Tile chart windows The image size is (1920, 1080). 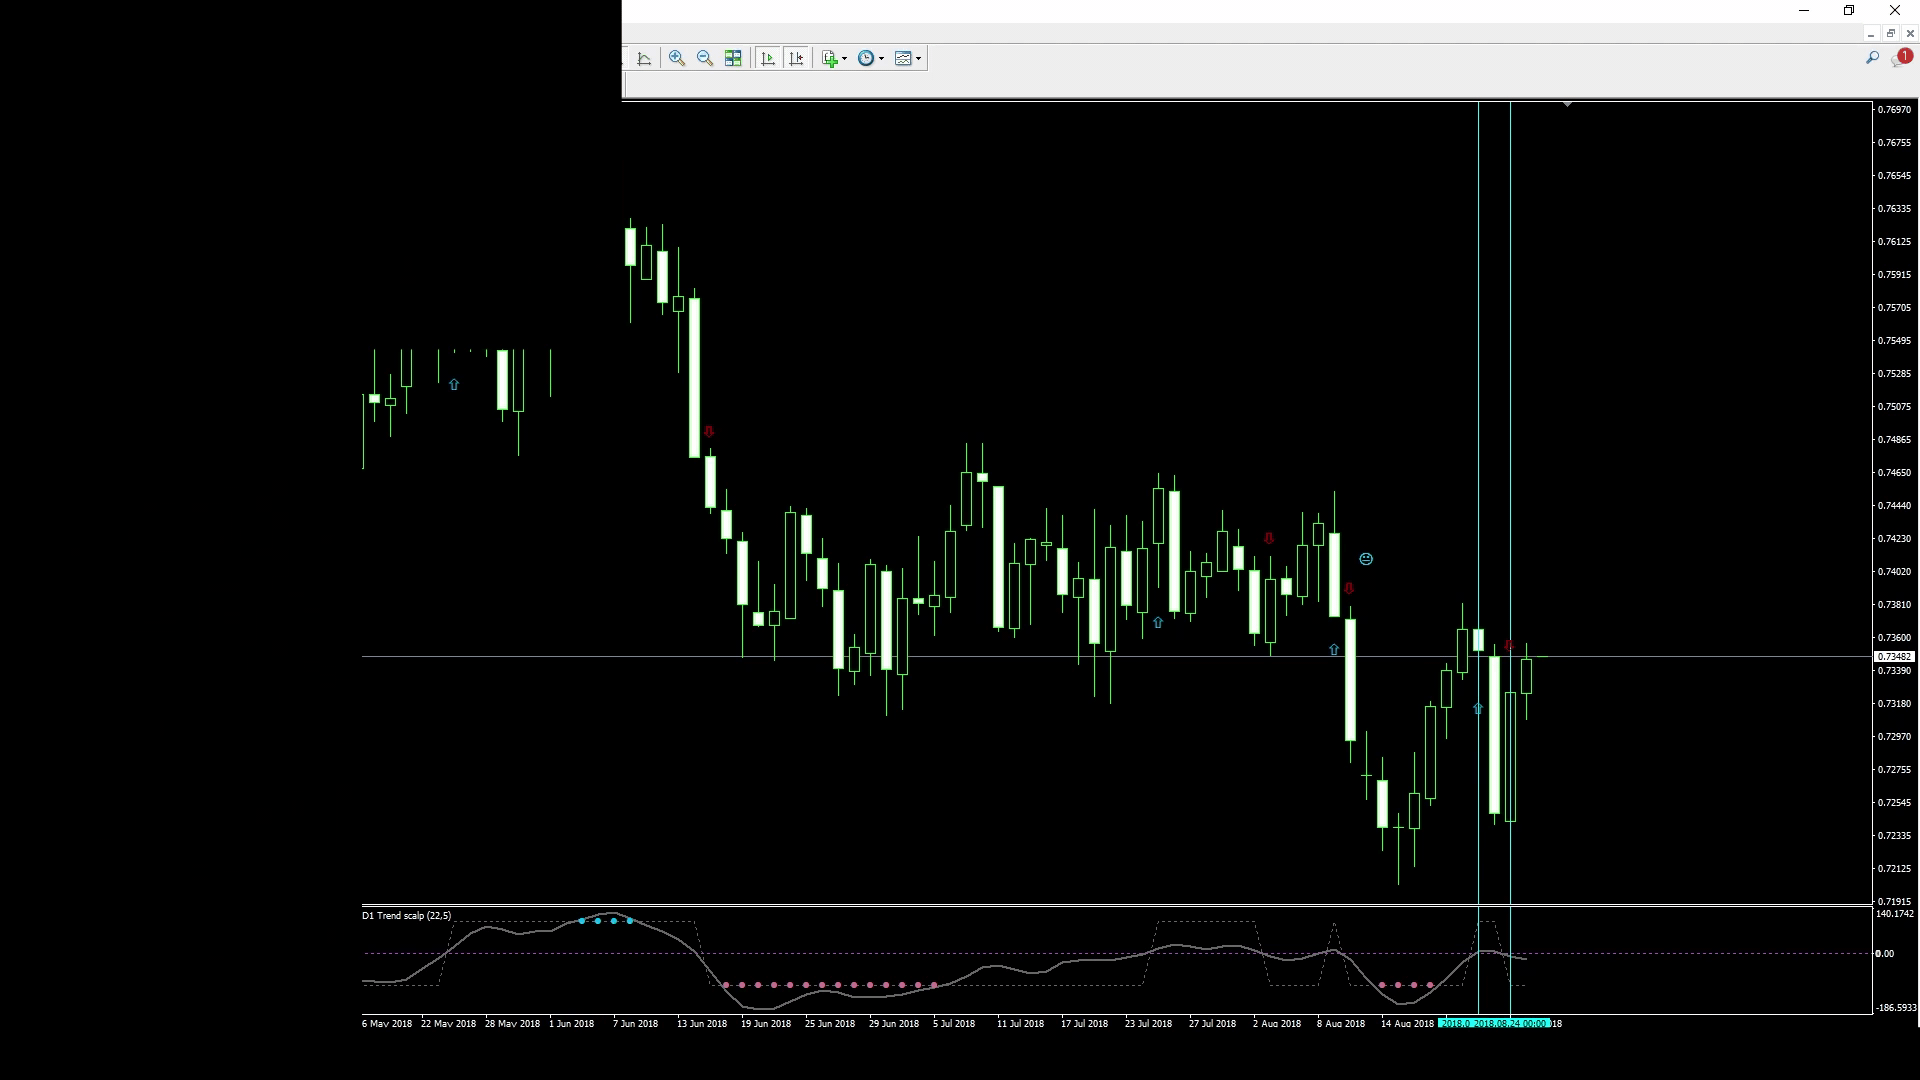click(x=733, y=59)
